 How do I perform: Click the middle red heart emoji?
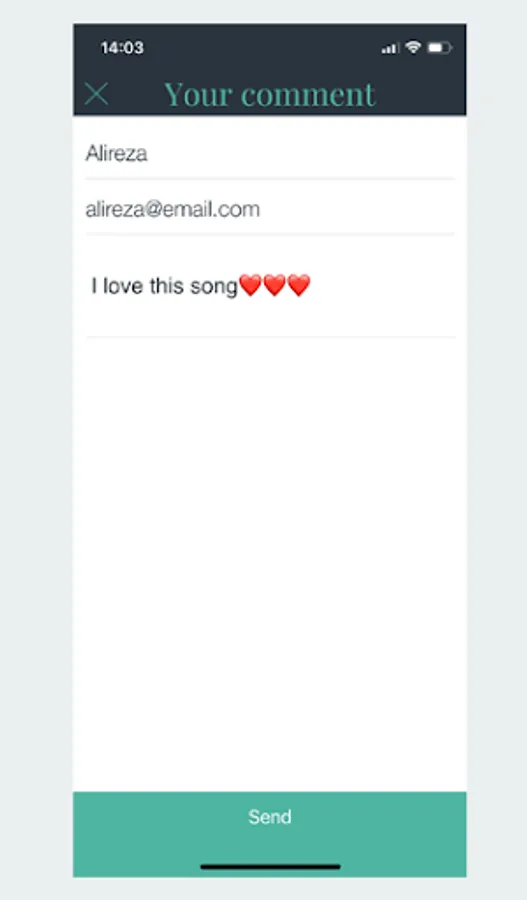274,285
